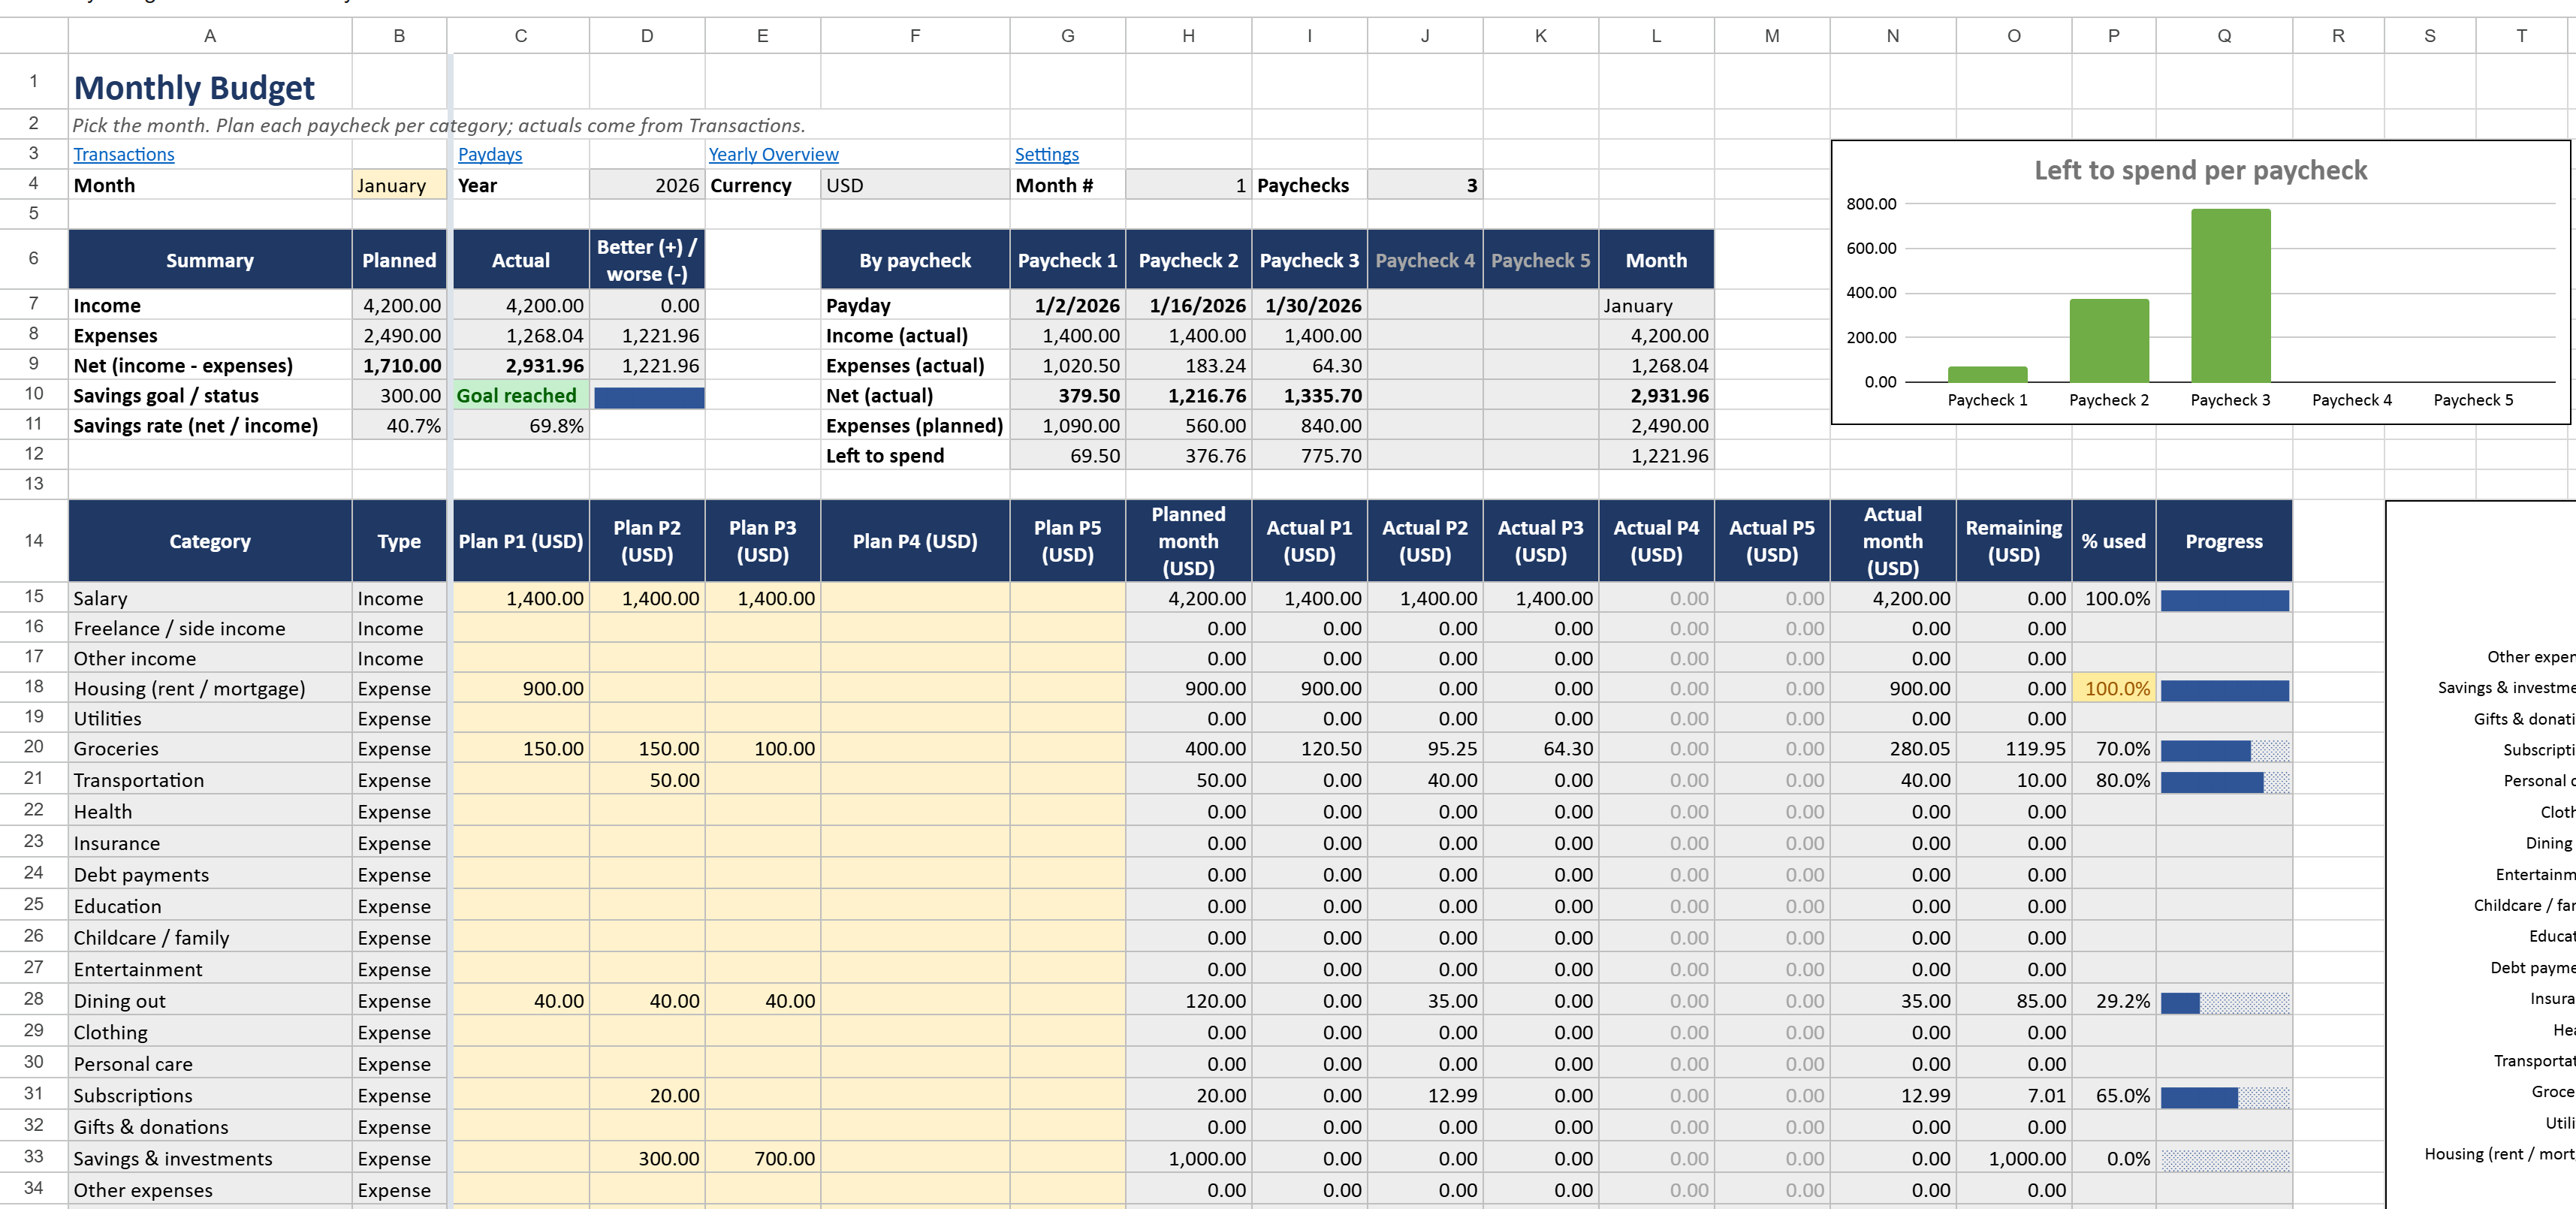Select the Paychecks count cell showing 3
The width and height of the screenshot is (2576, 1209).
[x=1425, y=185]
